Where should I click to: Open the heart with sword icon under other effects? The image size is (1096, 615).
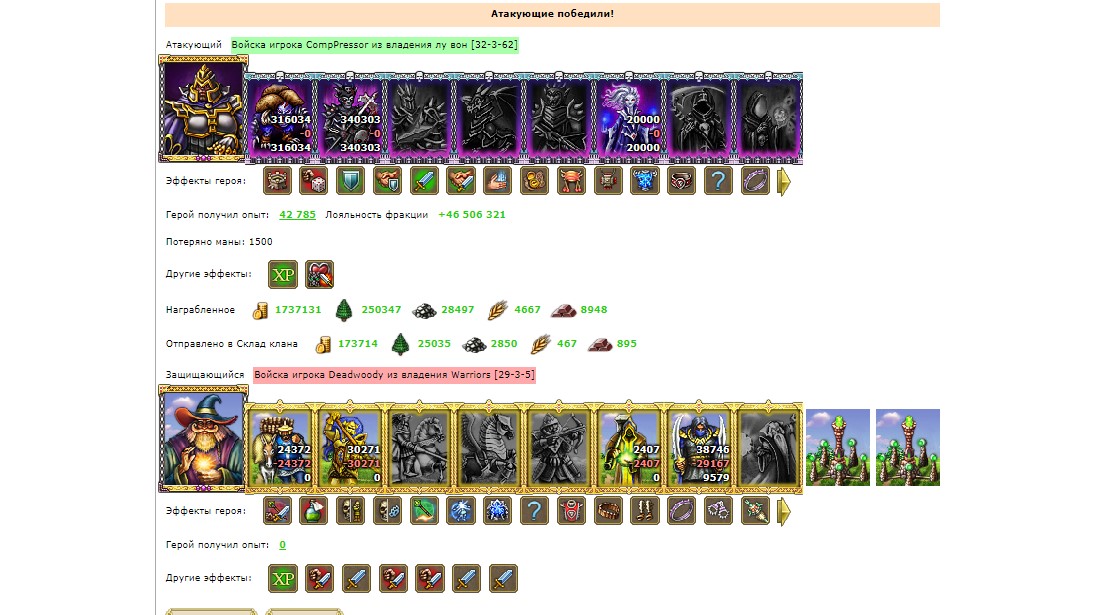click(x=319, y=274)
